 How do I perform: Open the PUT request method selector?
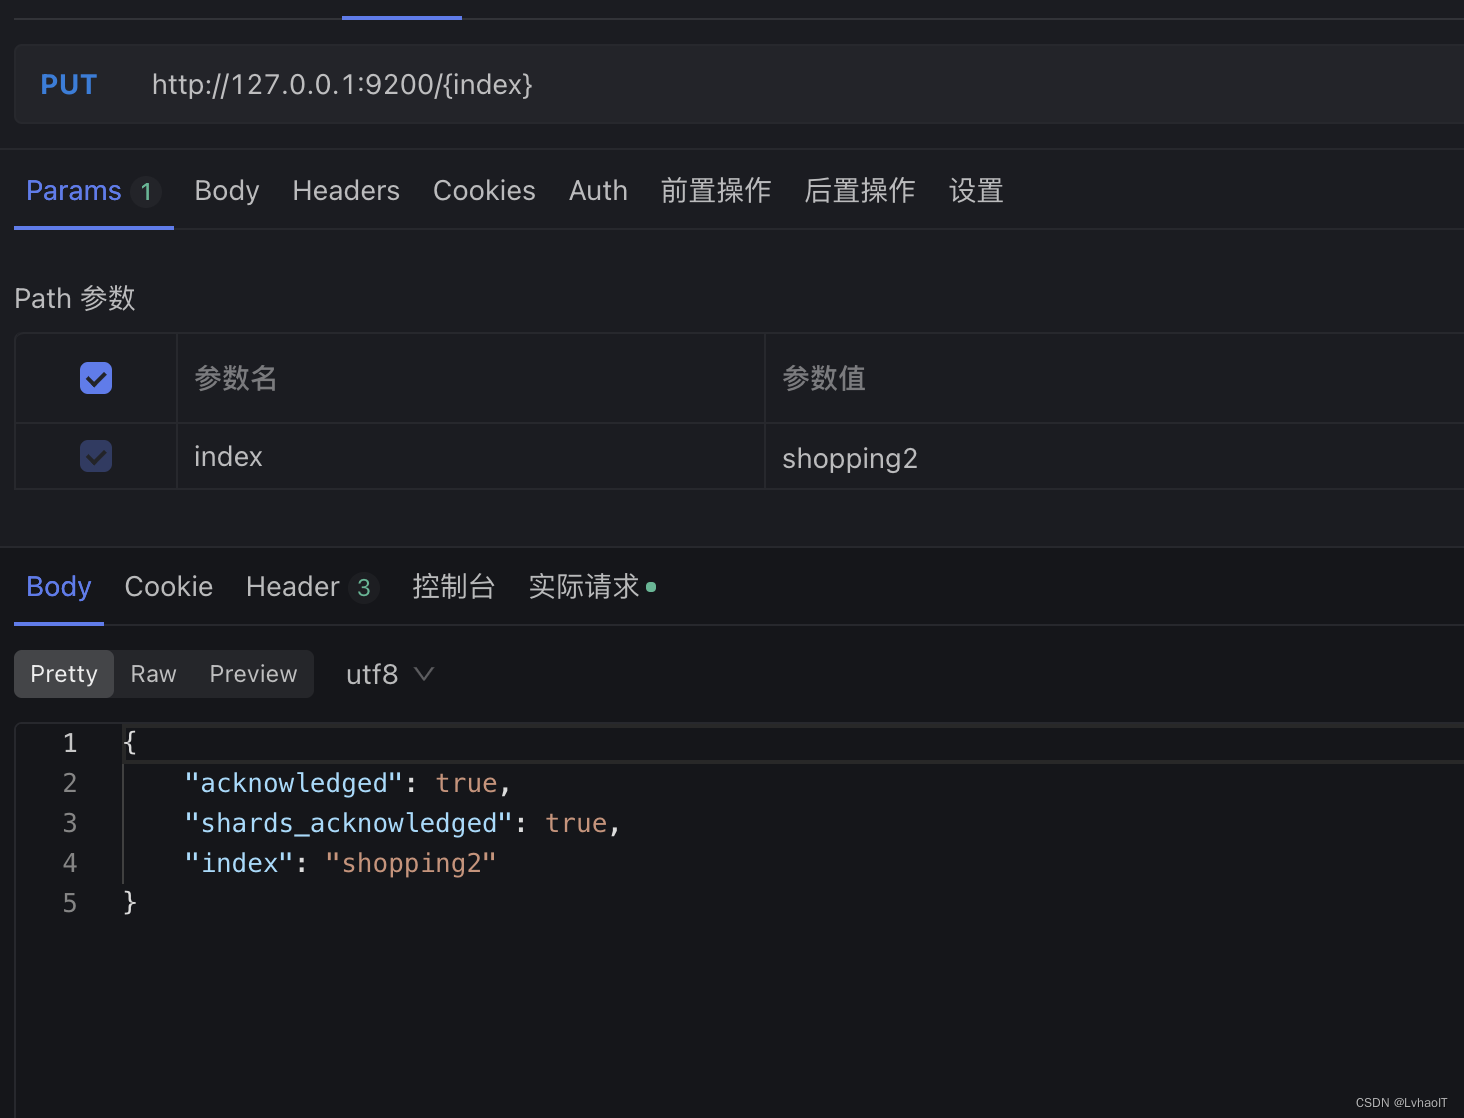pyautogui.click(x=68, y=84)
